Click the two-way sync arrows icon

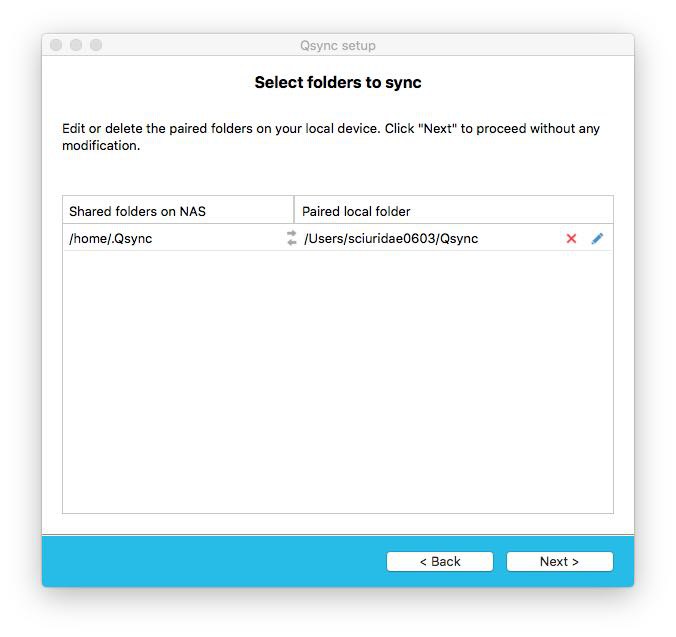[x=292, y=238]
